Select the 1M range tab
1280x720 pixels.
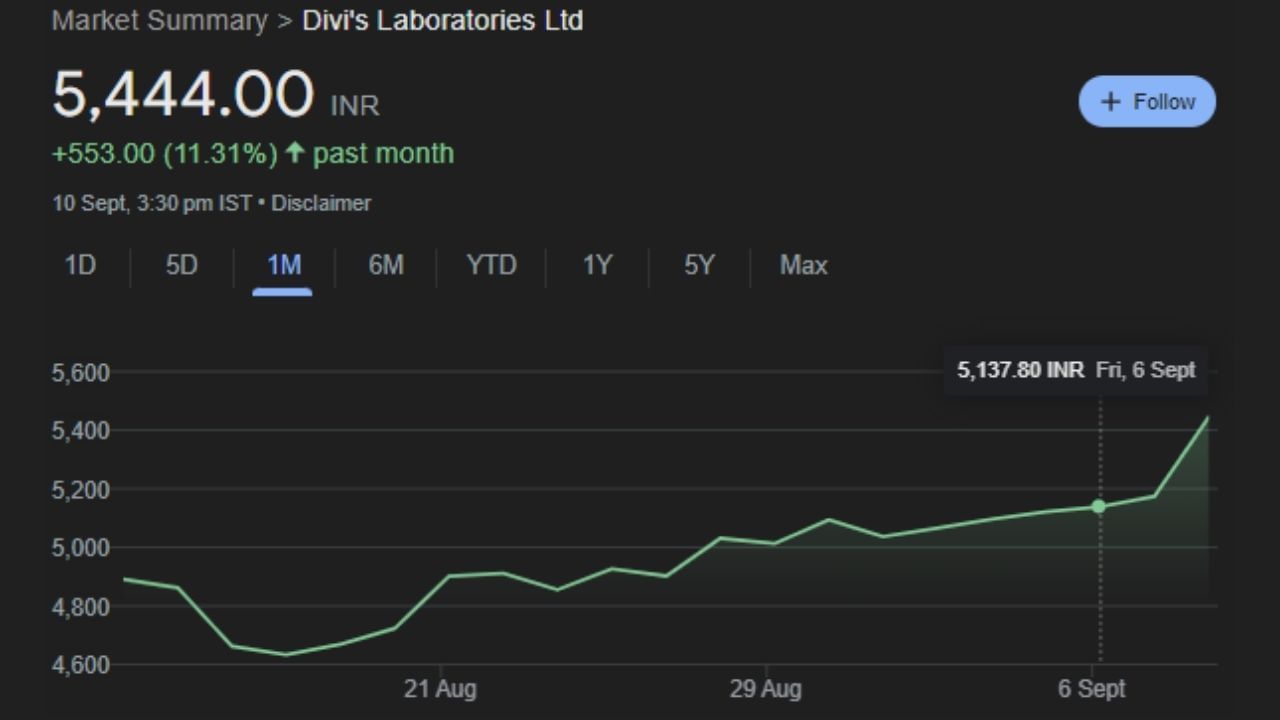(284, 265)
